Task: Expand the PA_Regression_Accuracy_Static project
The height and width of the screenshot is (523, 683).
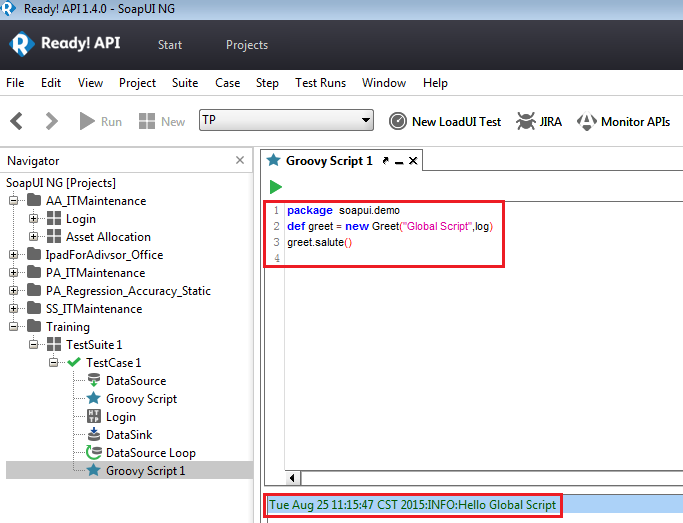Action: 14,290
